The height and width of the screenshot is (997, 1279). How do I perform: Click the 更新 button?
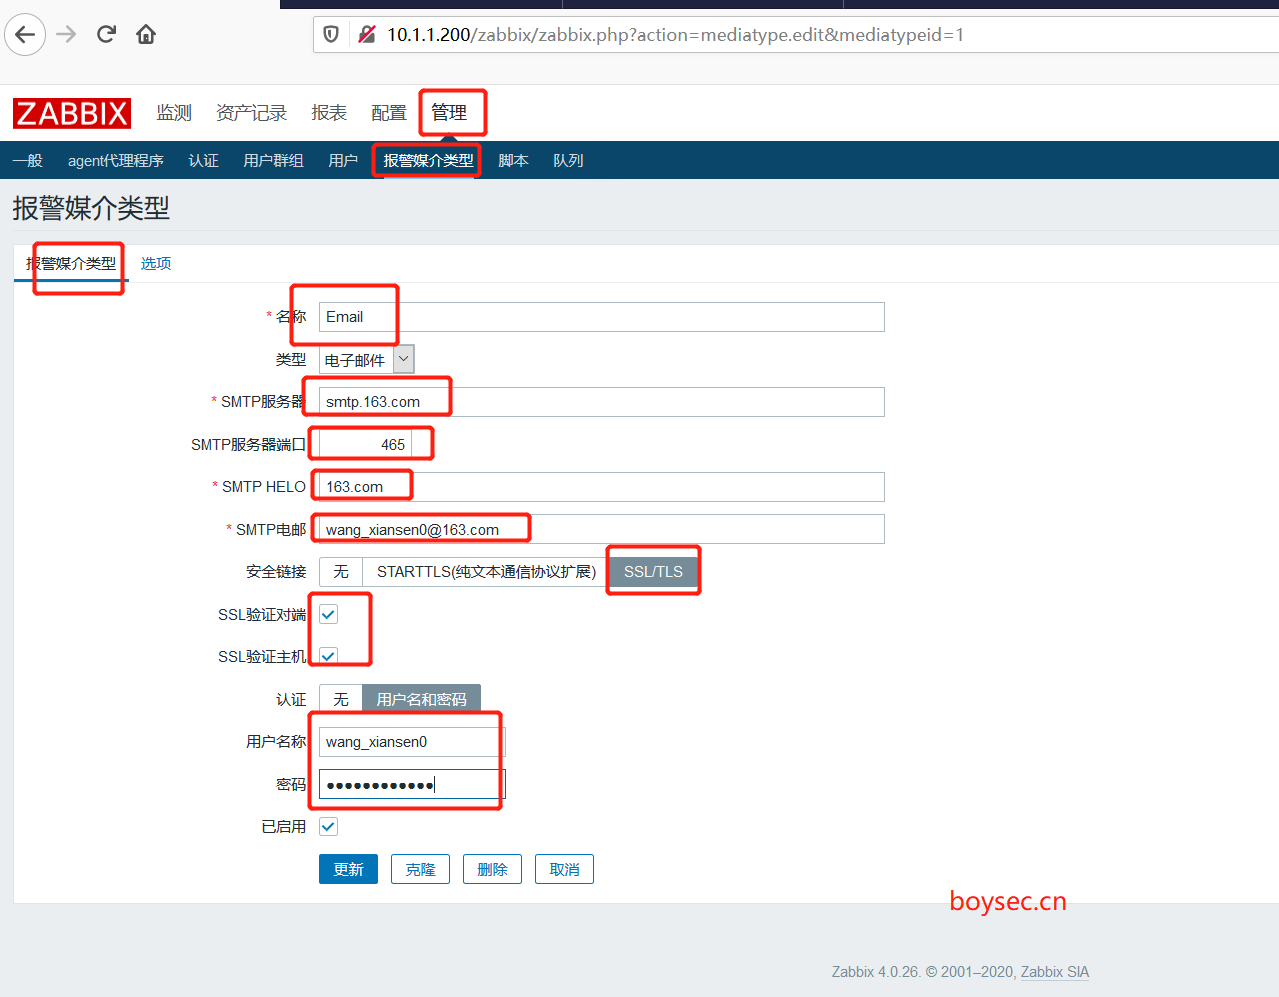click(348, 869)
